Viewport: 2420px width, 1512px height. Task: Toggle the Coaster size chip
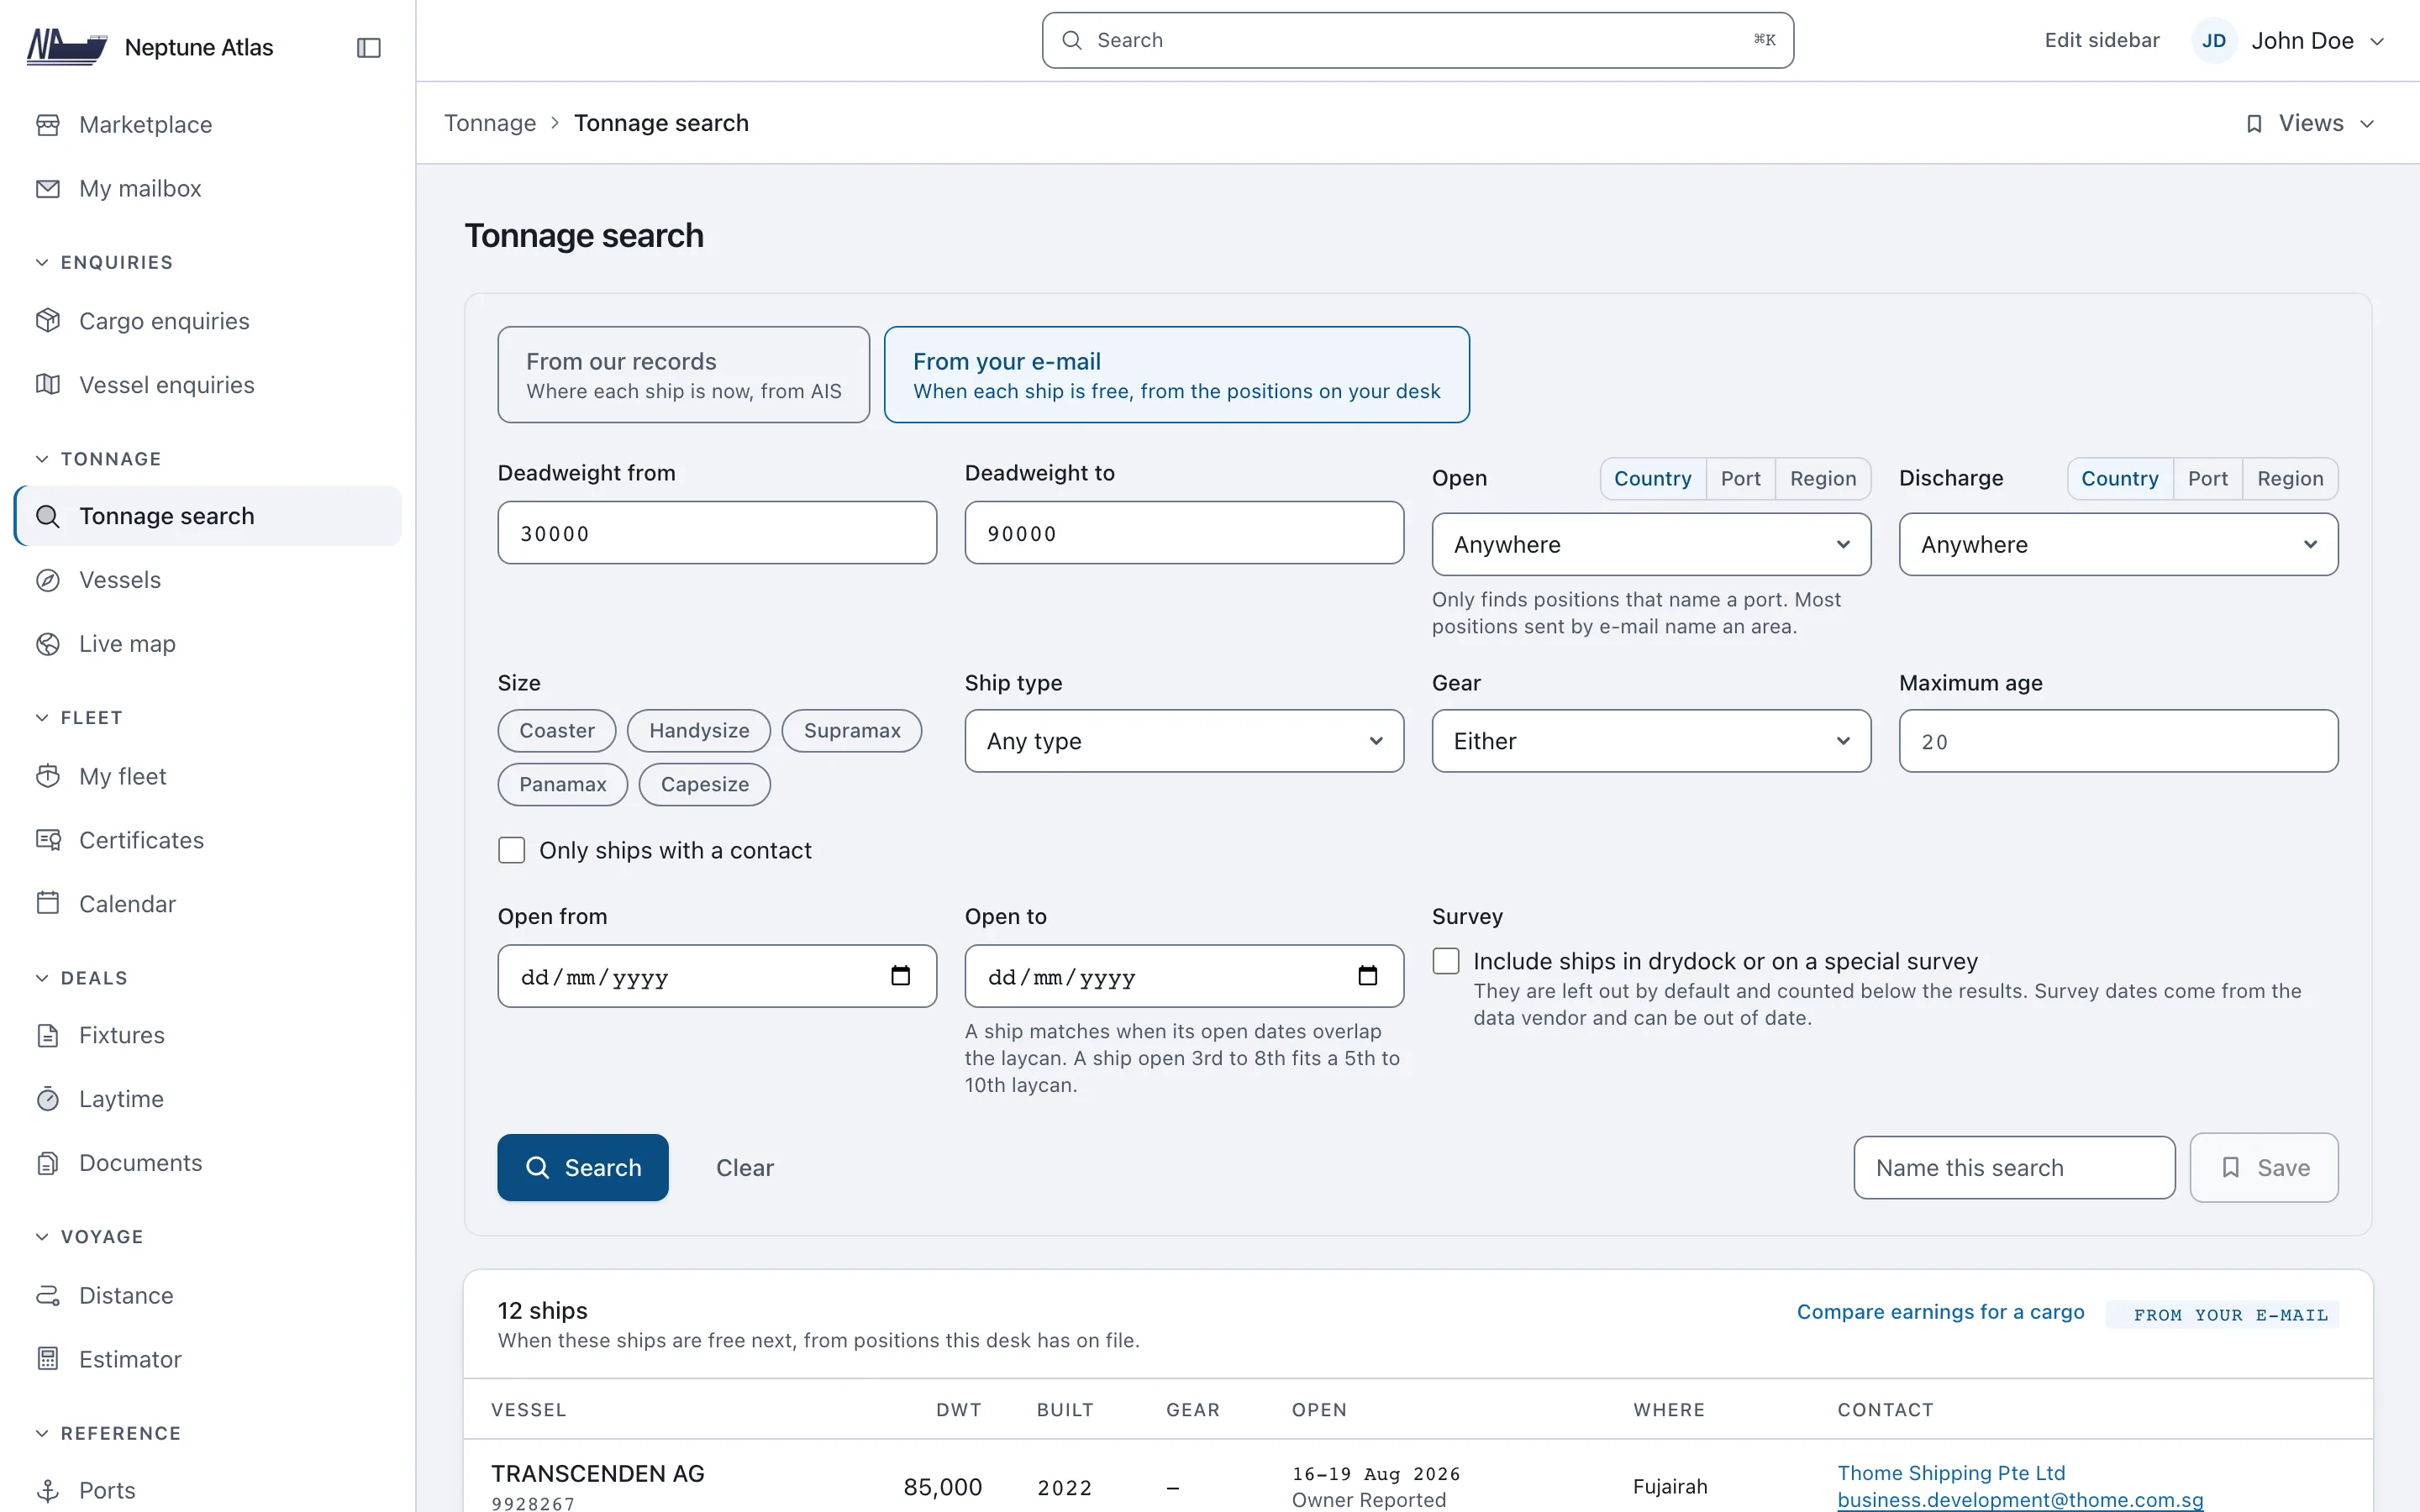(x=557, y=731)
